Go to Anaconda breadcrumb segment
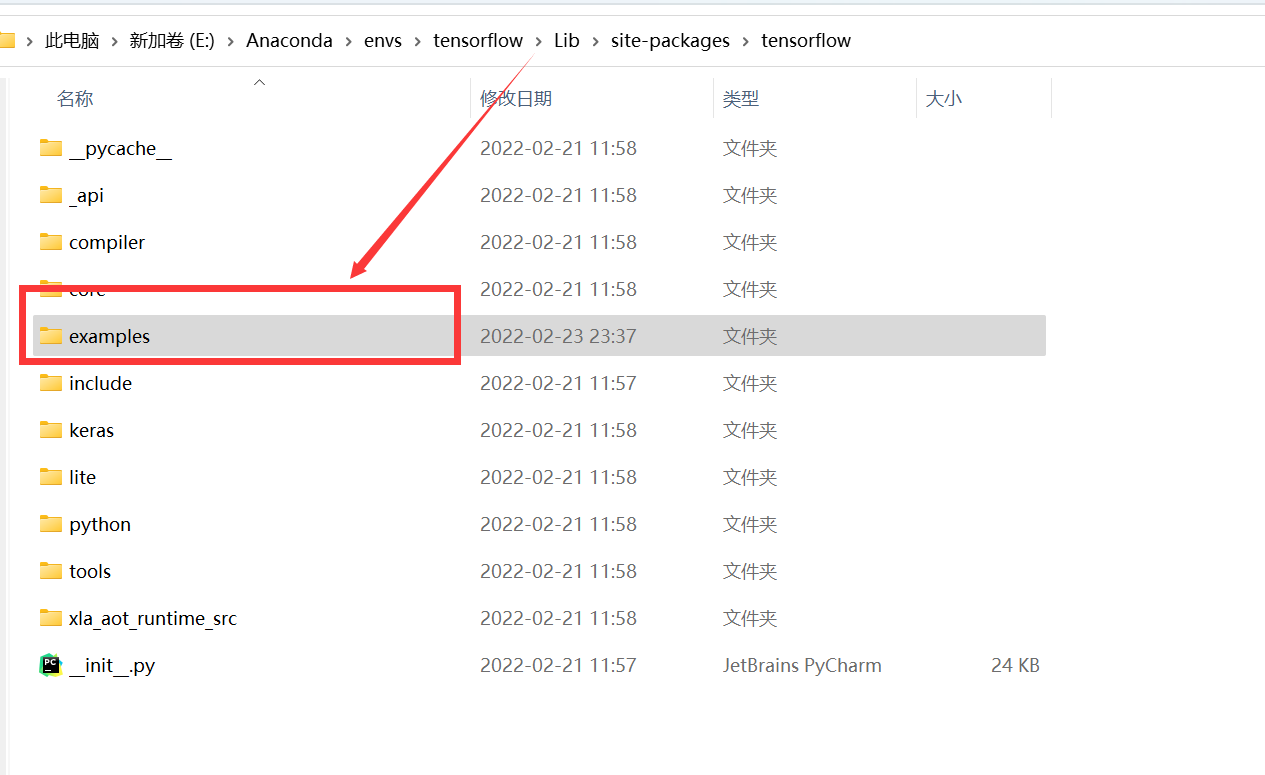This screenshot has width=1265, height=775. tap(290, 41)
